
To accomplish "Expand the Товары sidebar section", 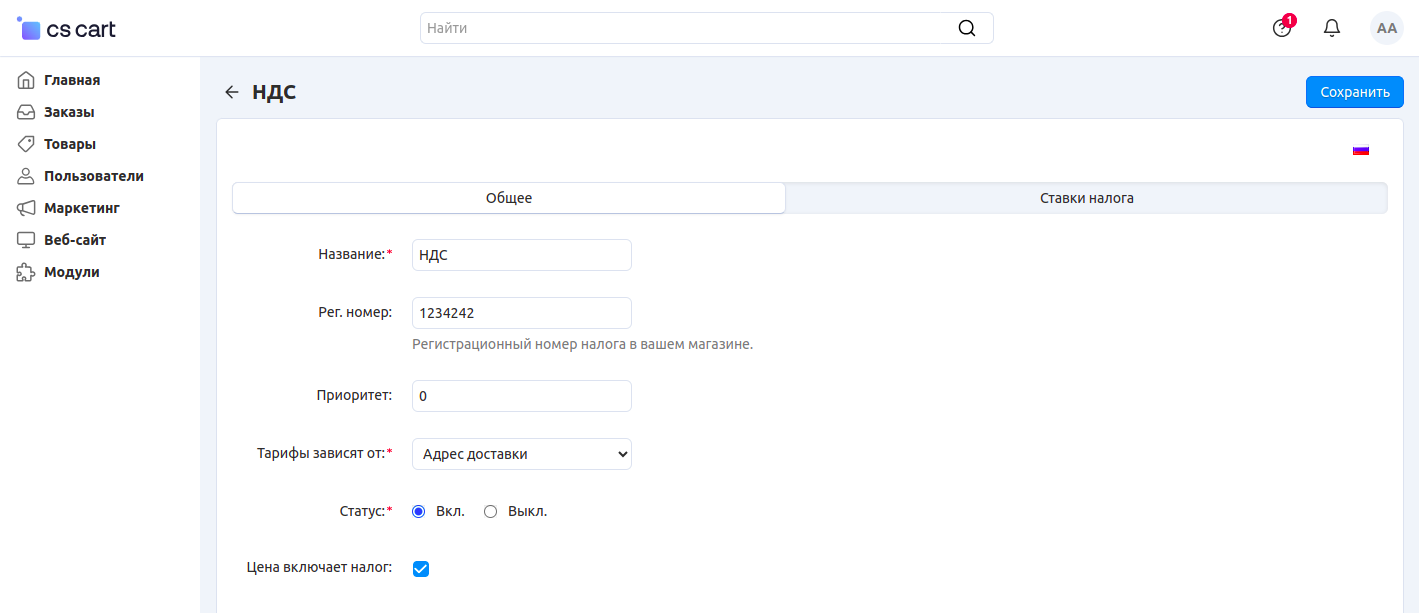I will pyautogui.click(x=69, y=144).
